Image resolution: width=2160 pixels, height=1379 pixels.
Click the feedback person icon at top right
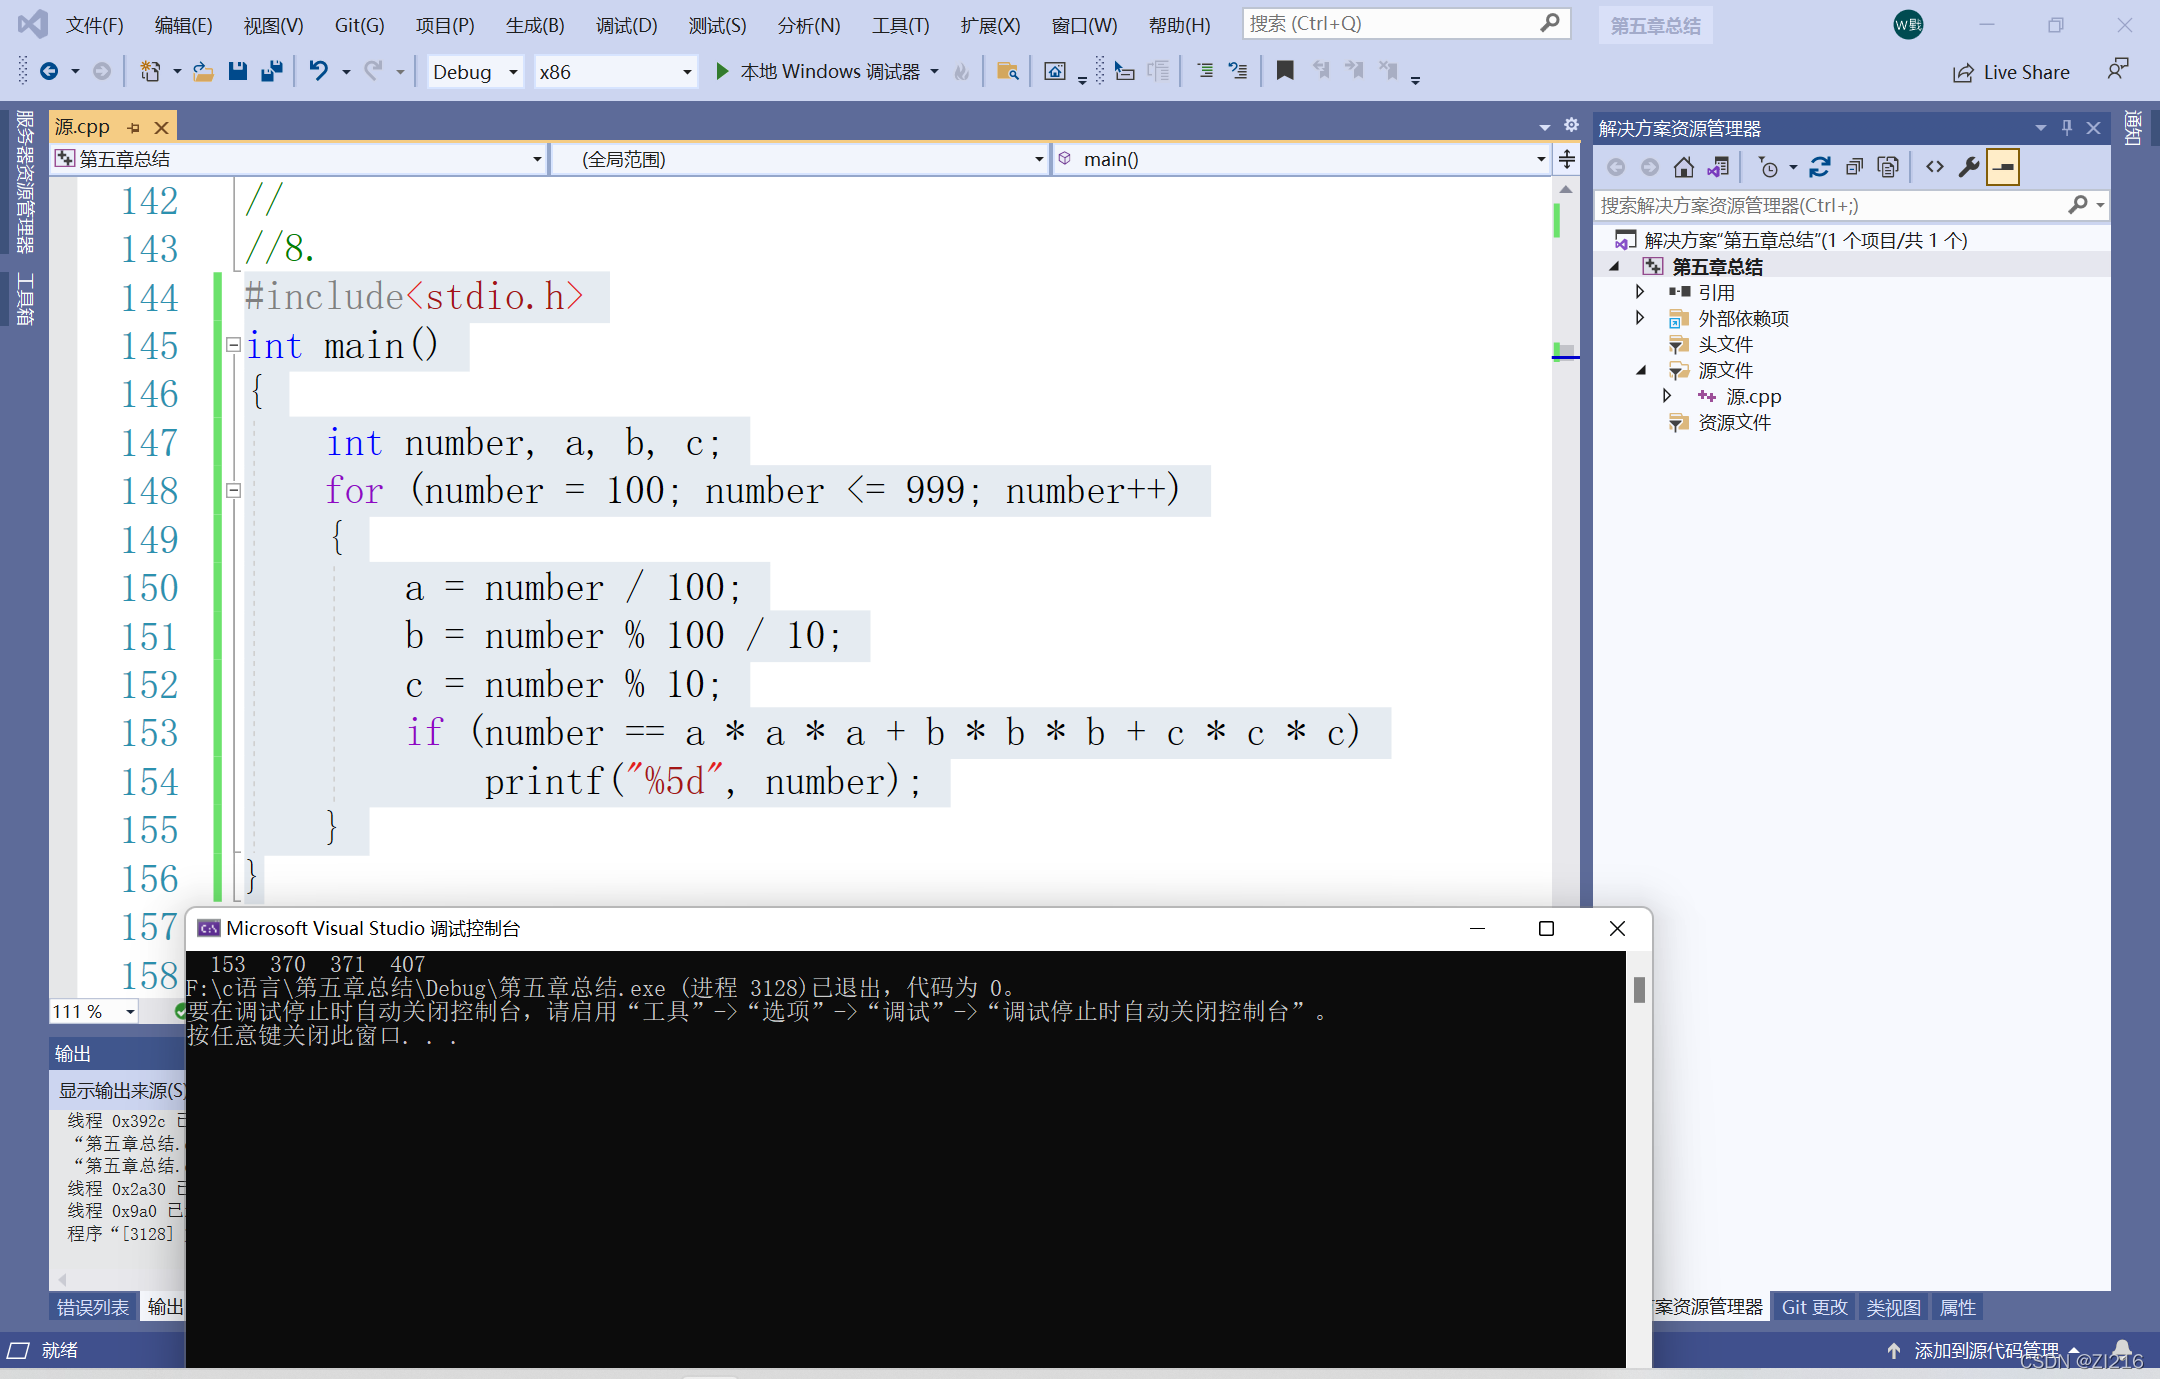coord(2117,70)
